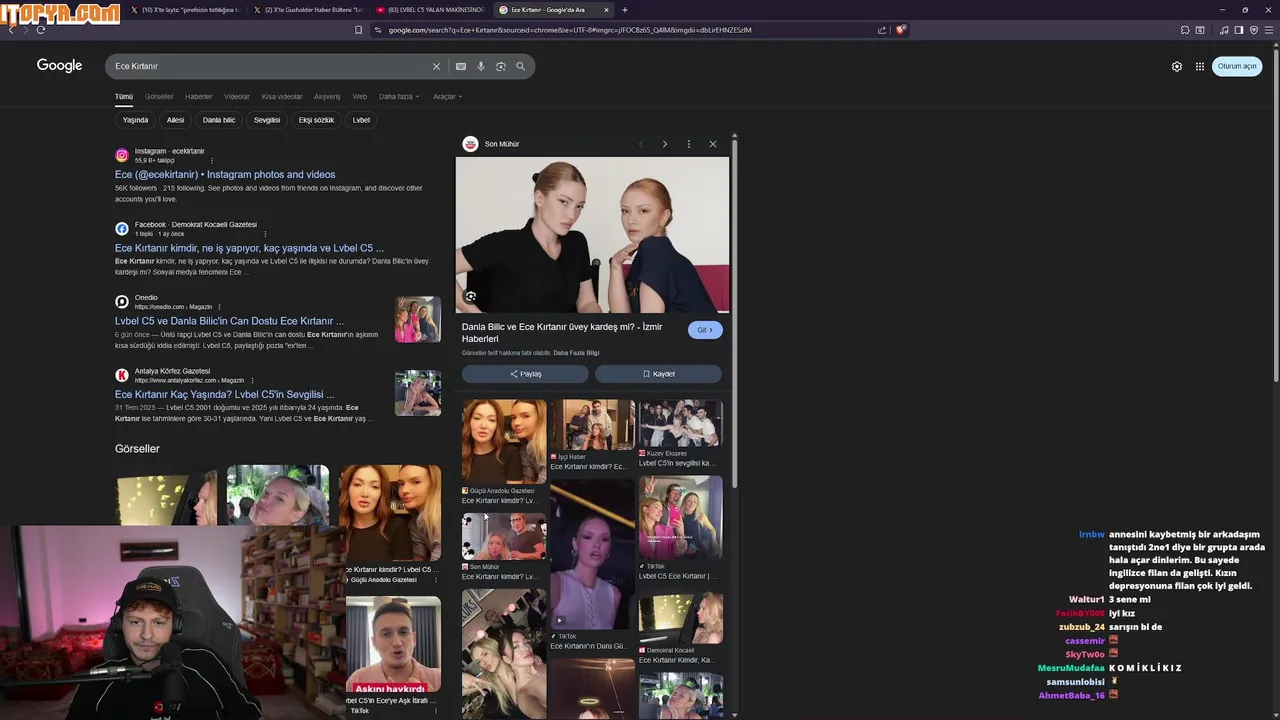Image resolution: width=1280 pixels, height=720 pixels.
Task: Click the lens icon on the preview image
Action: pos(470,296)
